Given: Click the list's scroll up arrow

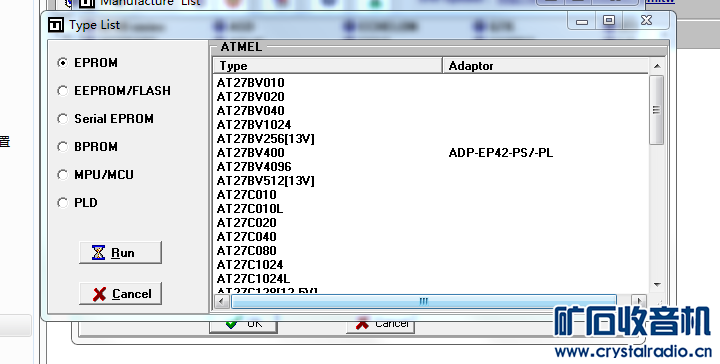Looking at the screenshot, I should pos(657,66).
